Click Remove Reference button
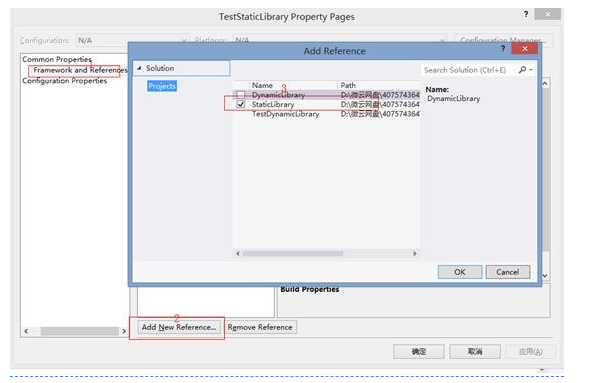The height and width of the screenshot is (383, 593). [260, 327]
